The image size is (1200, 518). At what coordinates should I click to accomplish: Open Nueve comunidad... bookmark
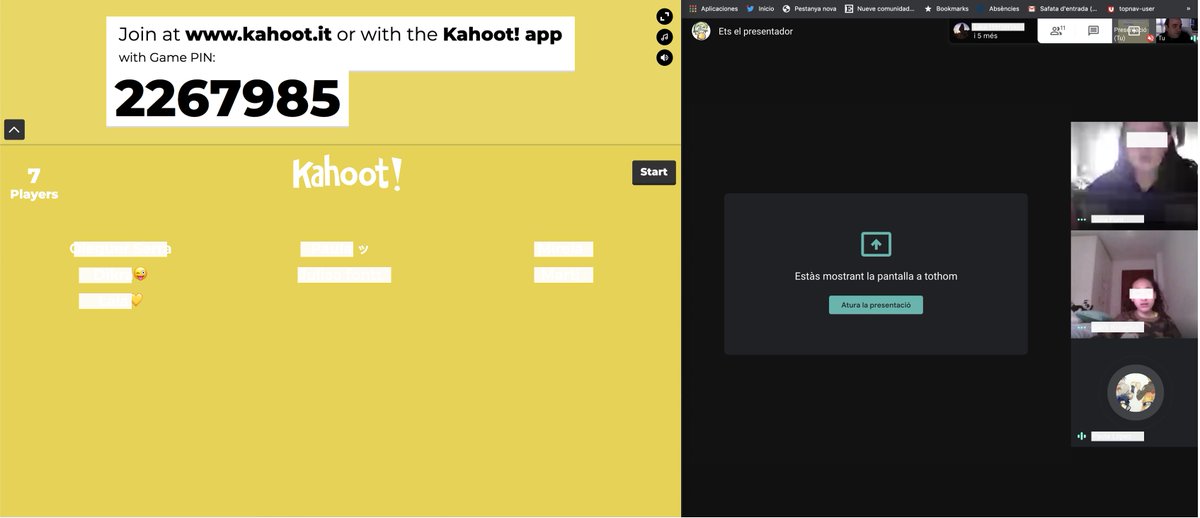click(x=880, y=8)
